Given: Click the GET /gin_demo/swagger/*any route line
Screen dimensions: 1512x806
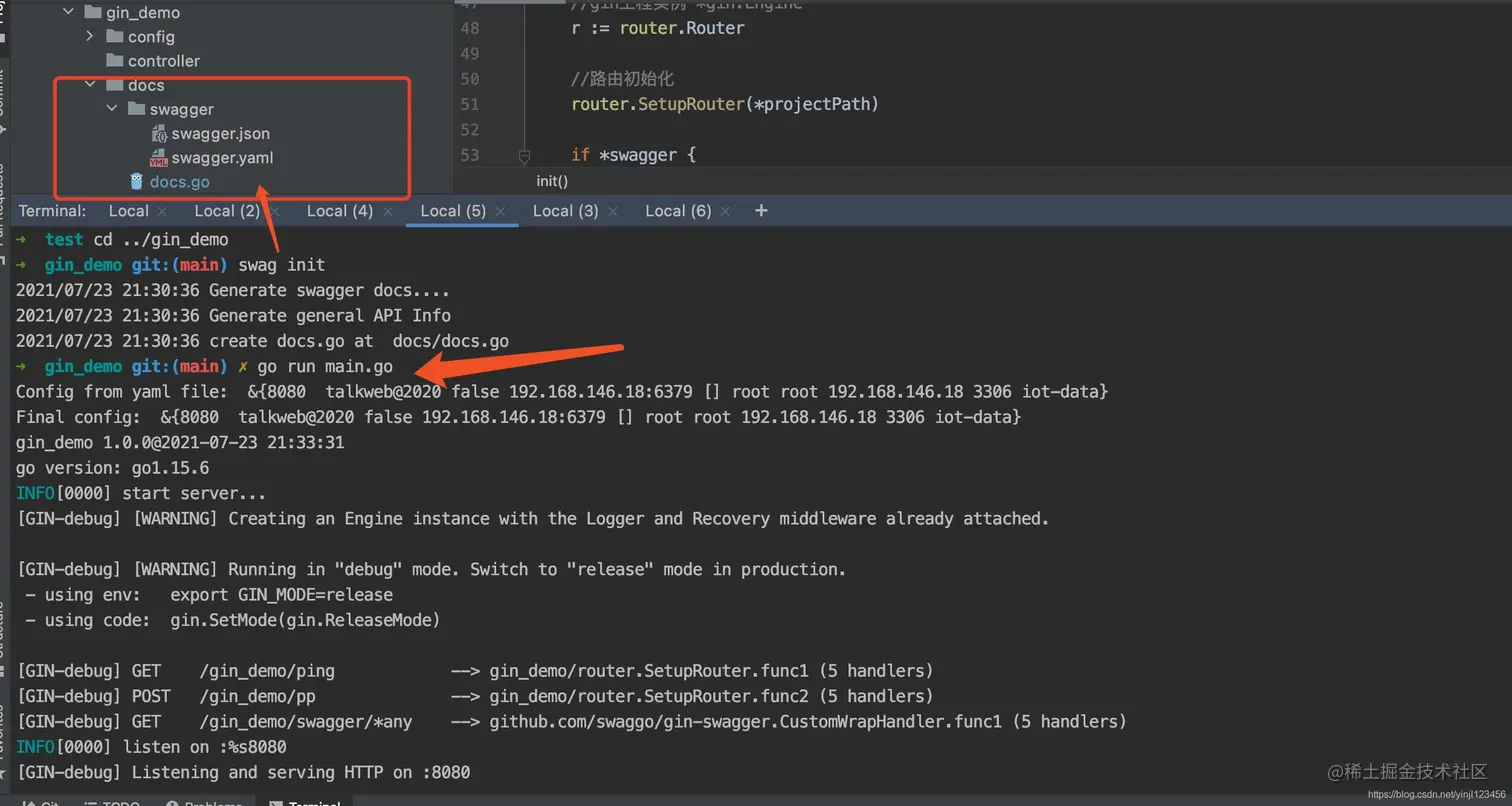Looking at the screenshot, I should 572,722.
